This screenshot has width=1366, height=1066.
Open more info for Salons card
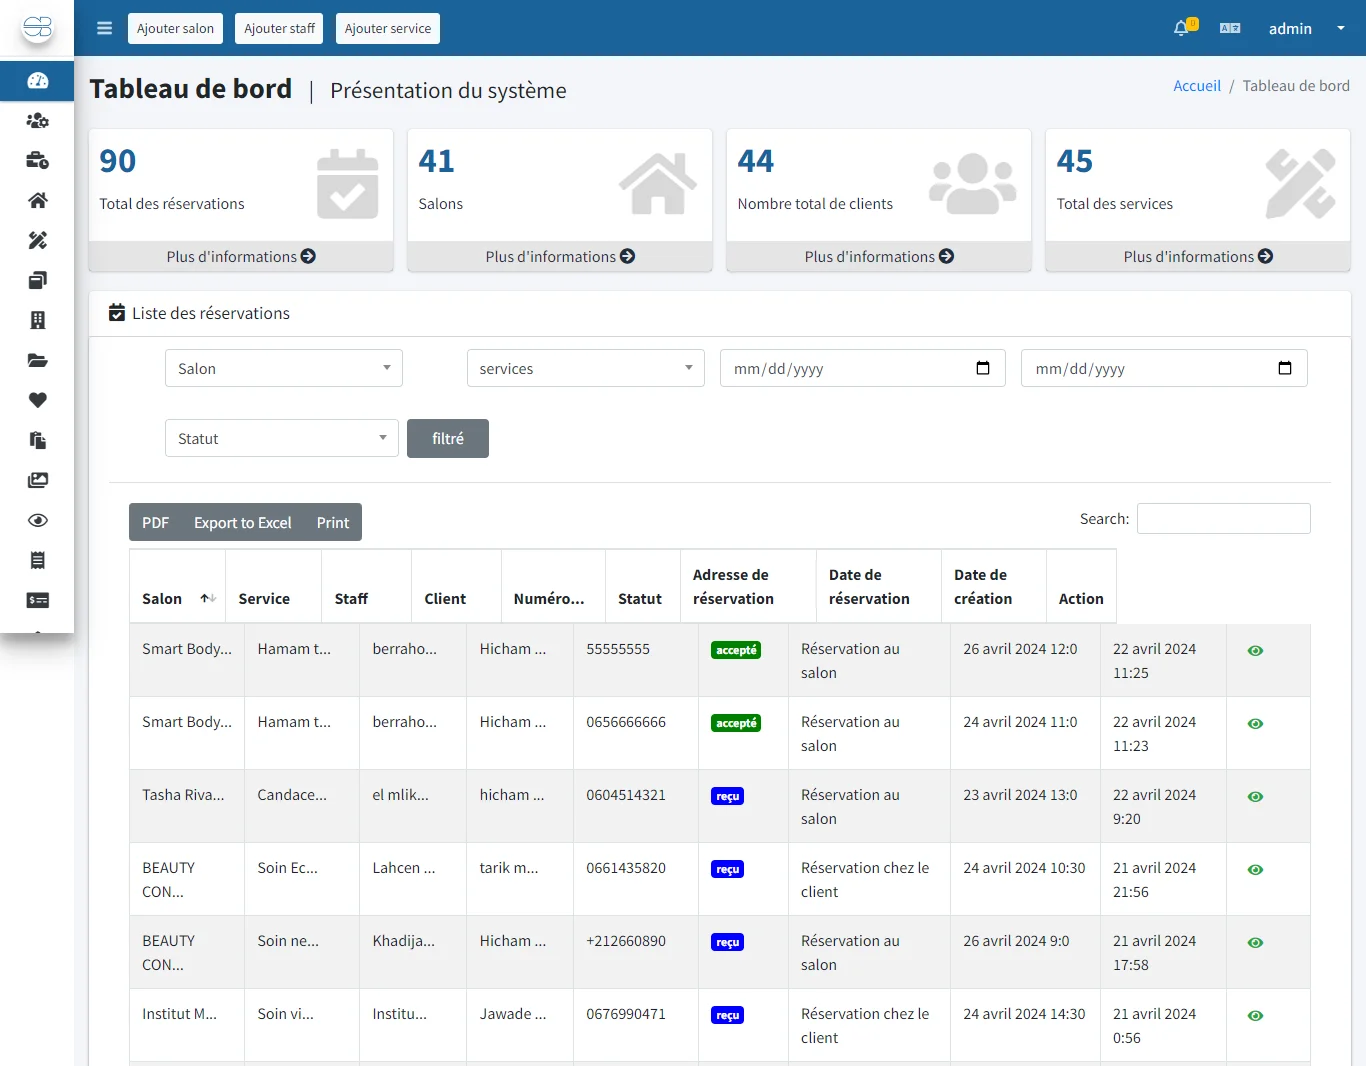pos(560,256)
